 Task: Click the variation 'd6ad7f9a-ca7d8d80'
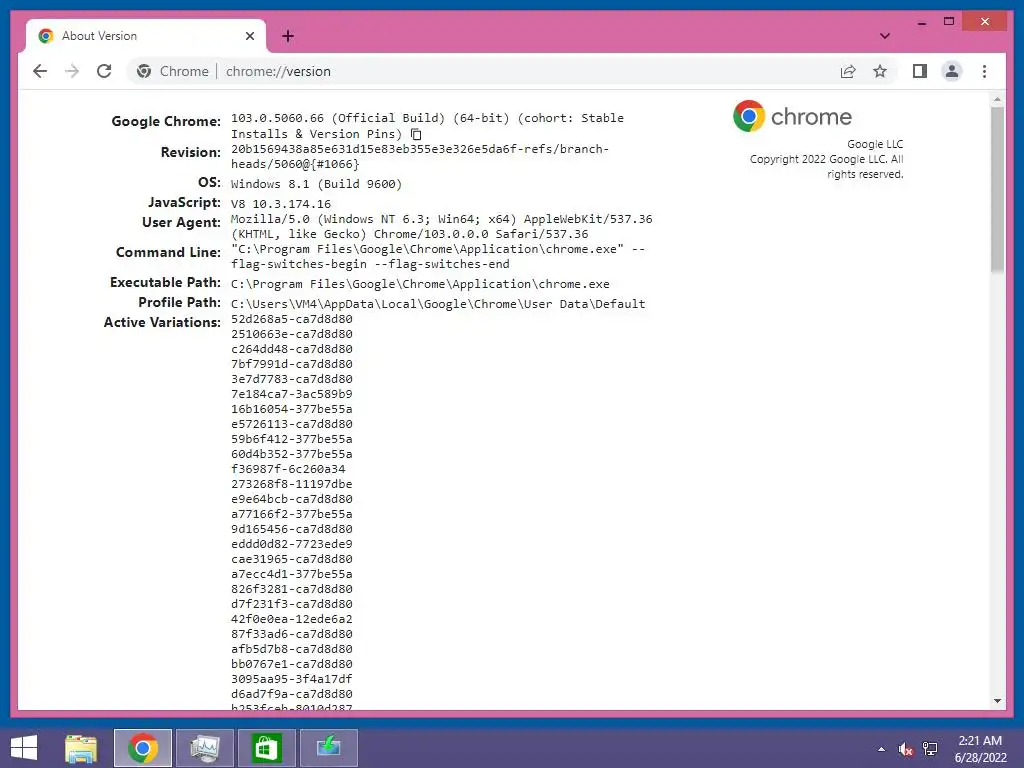click(291, 694)
